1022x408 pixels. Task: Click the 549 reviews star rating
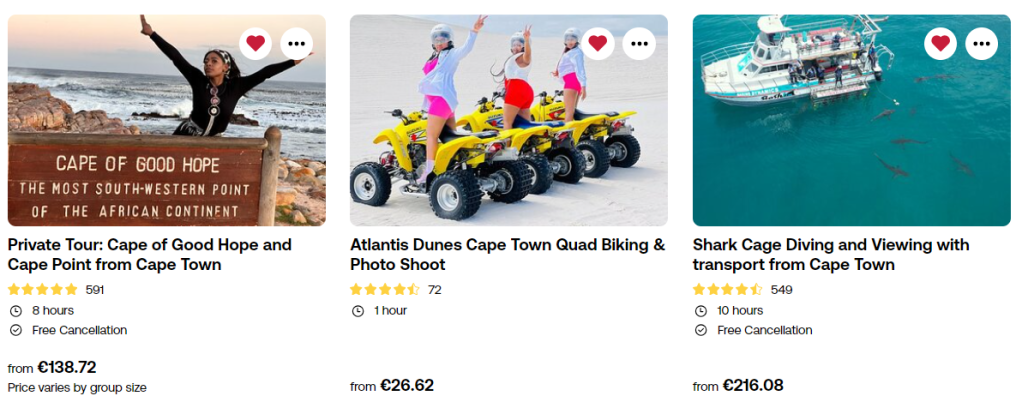[x=728, y=290]
